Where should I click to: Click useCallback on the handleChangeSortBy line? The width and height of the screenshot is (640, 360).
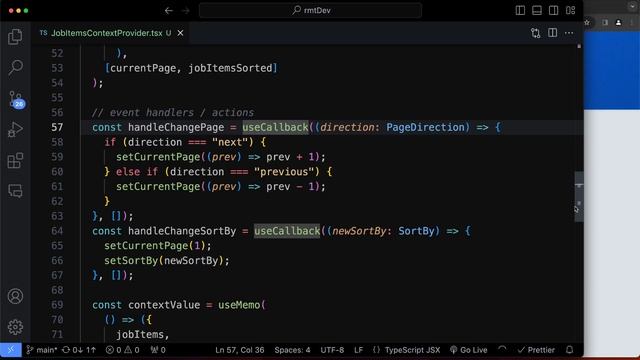click(287, 231)
